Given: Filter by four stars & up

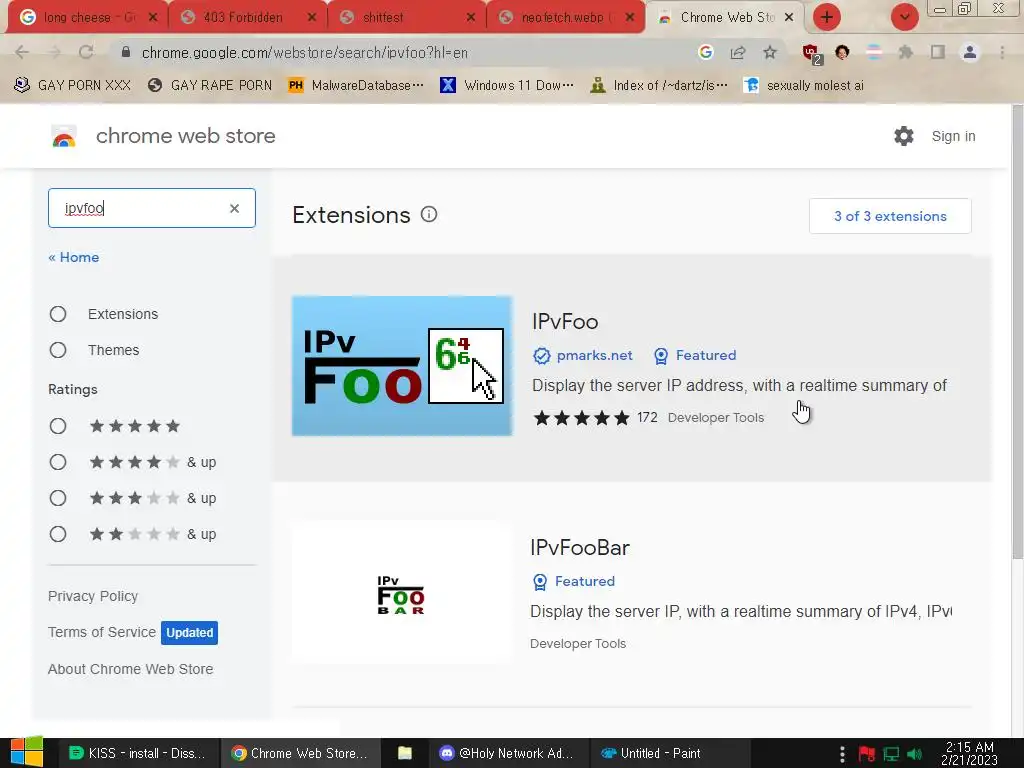Looking at the screenshot, I should pyautogui.click(x=58, y=462).
